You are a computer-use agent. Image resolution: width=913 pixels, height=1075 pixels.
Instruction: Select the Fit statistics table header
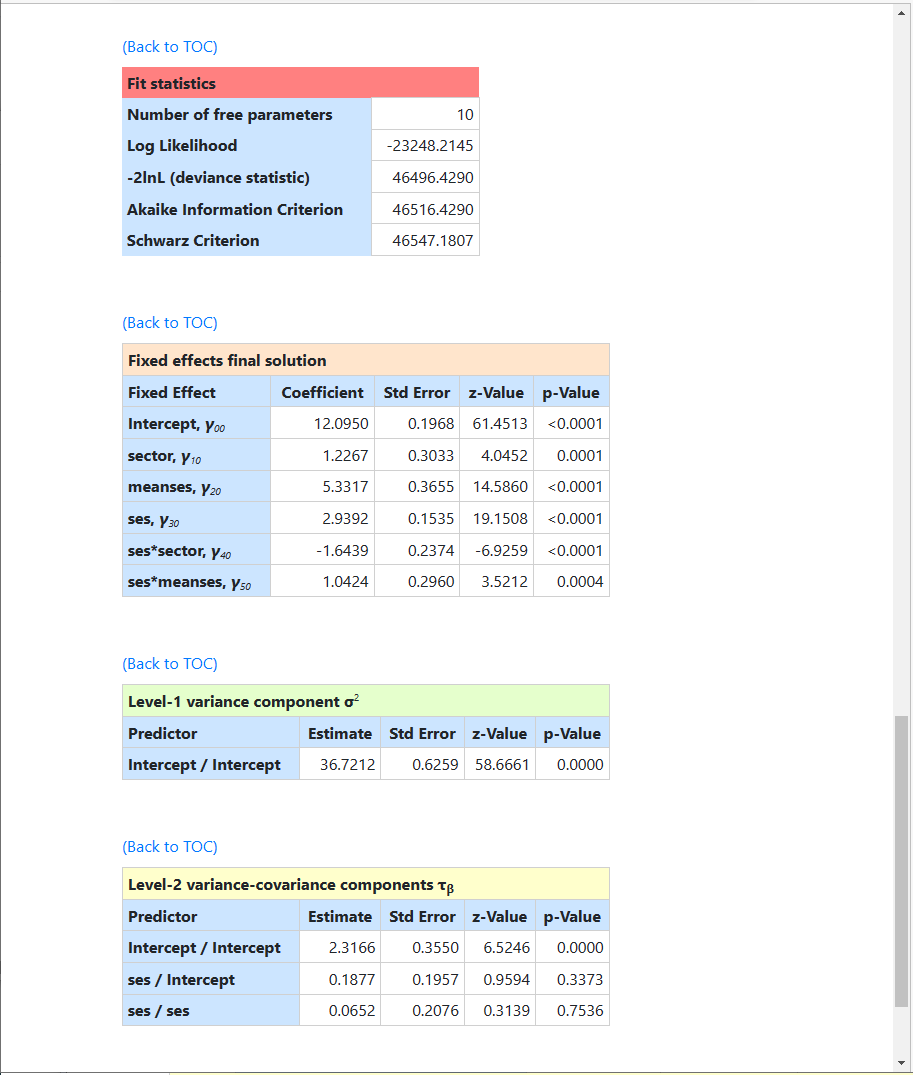pyautogui.click(x=300, y=83)
